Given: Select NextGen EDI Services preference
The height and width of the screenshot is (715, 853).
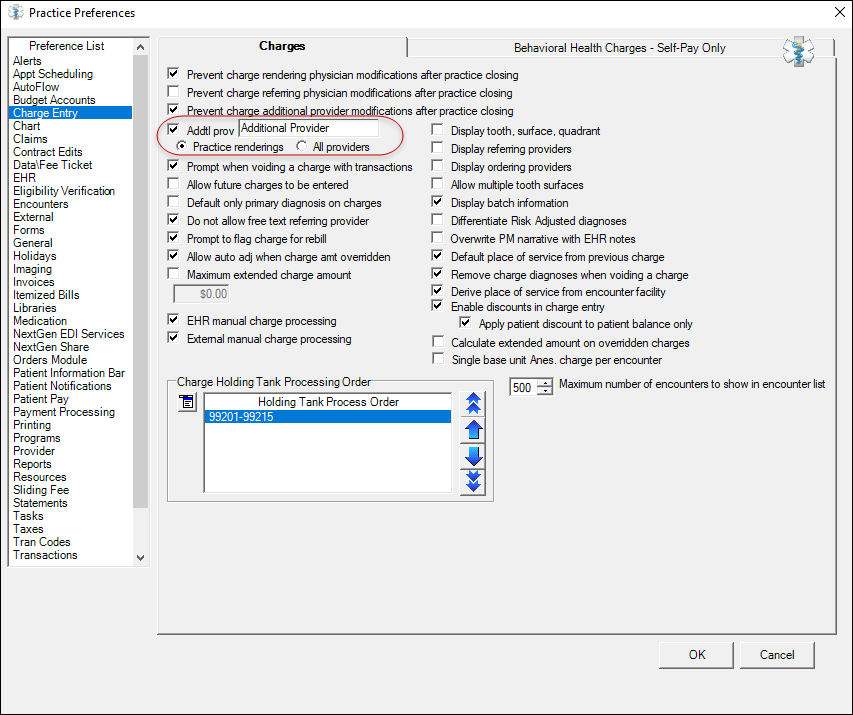Looking at the screenshot, I should click(x=69, y=334).
